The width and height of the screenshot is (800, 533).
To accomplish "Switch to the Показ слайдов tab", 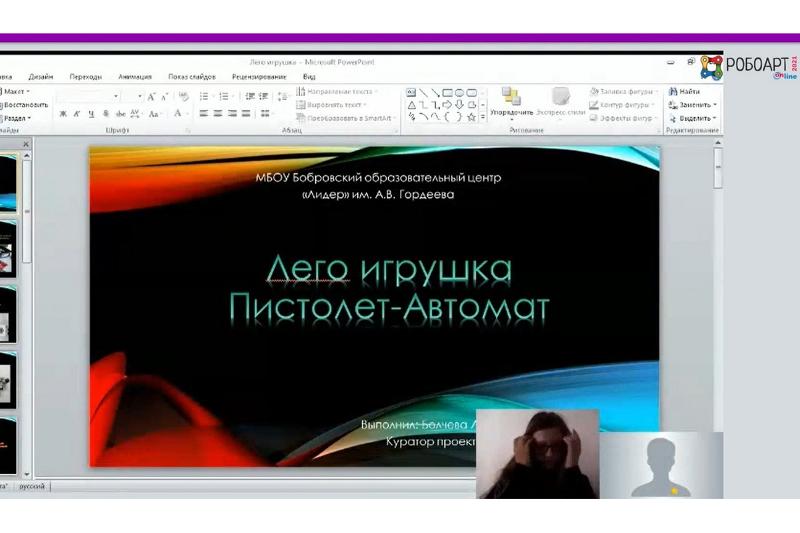I will (x=191, y=76).
